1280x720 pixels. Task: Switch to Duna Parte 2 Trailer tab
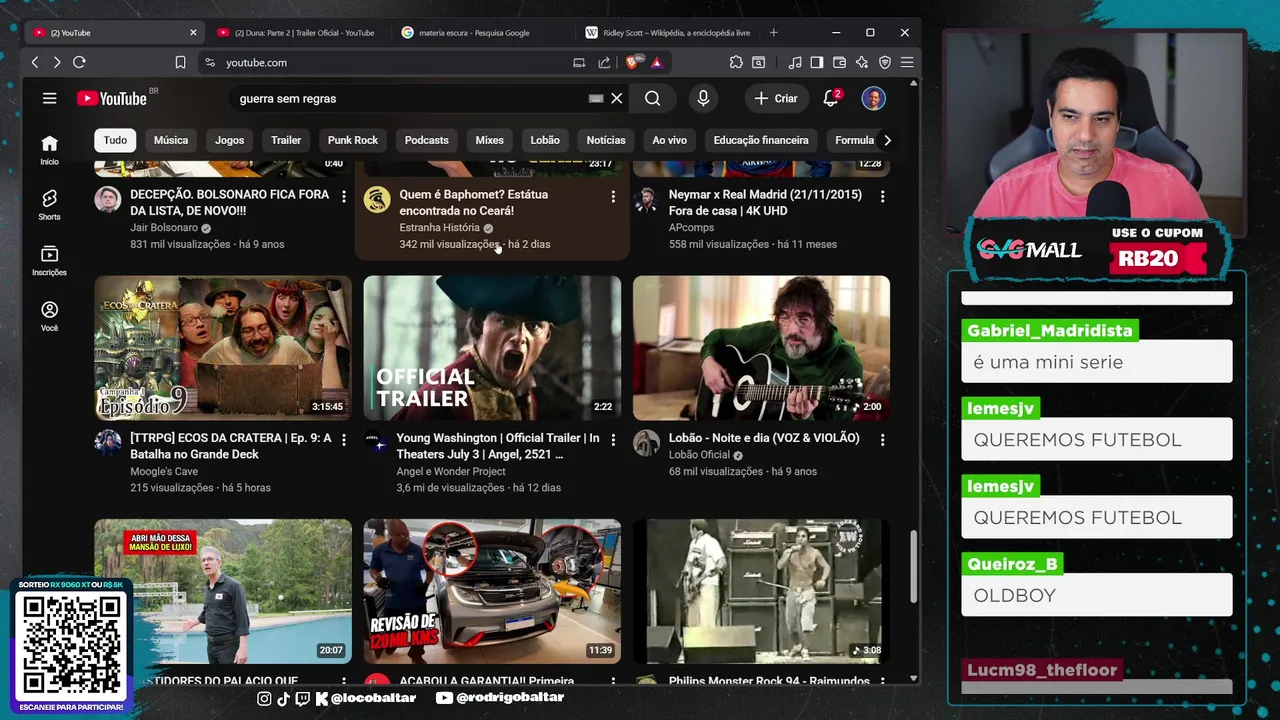coord(296,32)
